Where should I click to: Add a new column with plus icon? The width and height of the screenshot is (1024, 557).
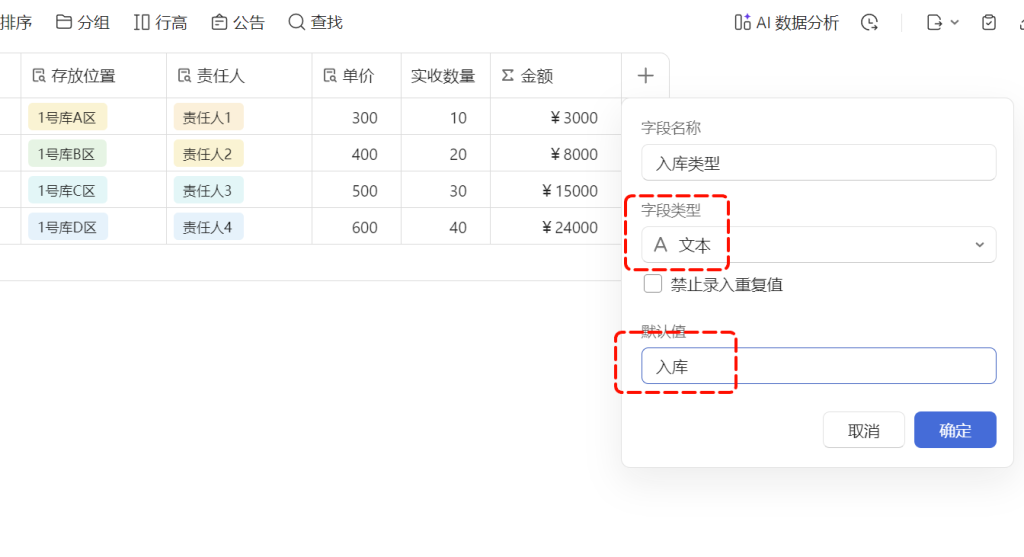[645, 76]
